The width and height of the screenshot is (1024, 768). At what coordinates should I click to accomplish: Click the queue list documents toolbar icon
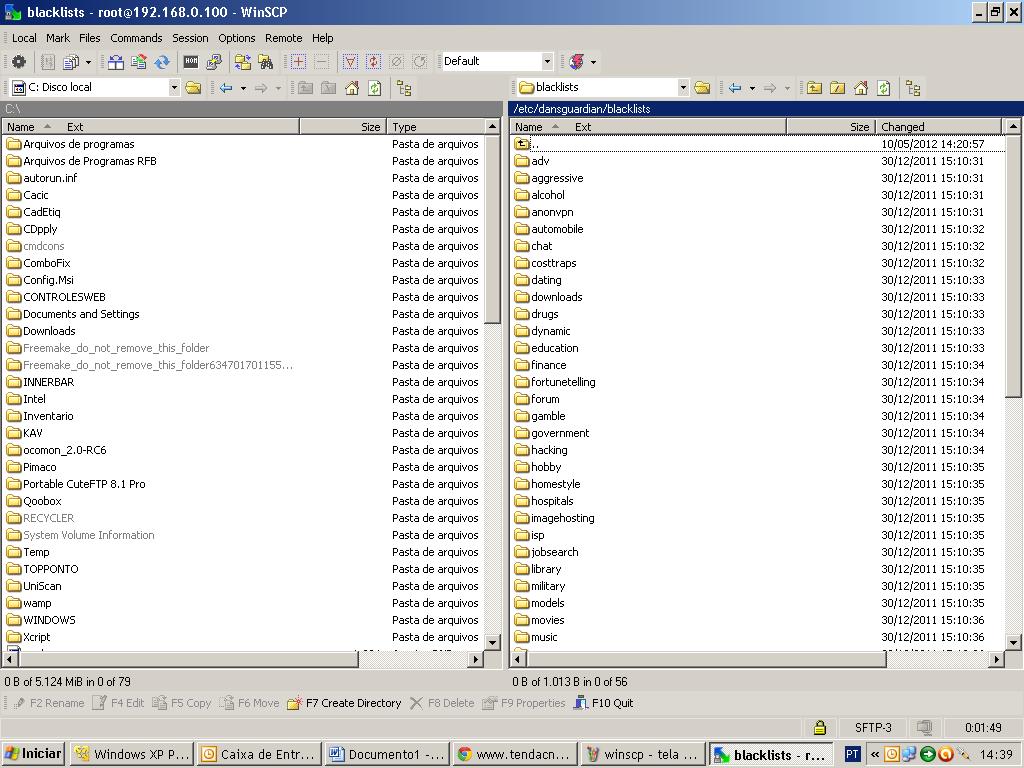pos(71,62)
